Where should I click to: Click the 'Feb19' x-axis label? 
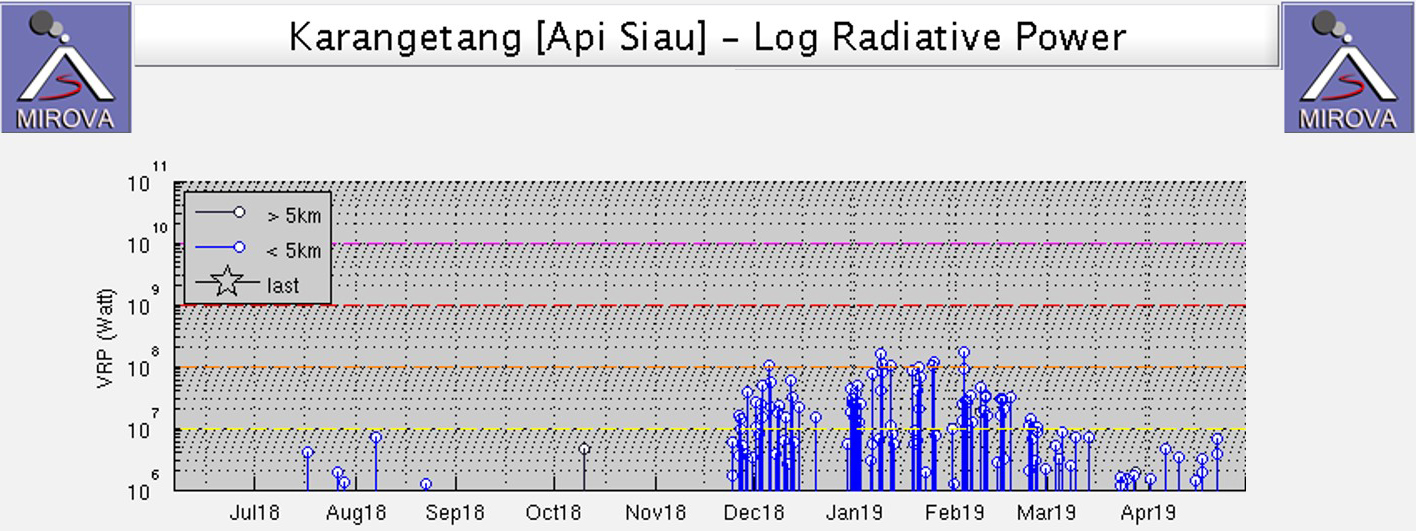click(x=955, y=513)
